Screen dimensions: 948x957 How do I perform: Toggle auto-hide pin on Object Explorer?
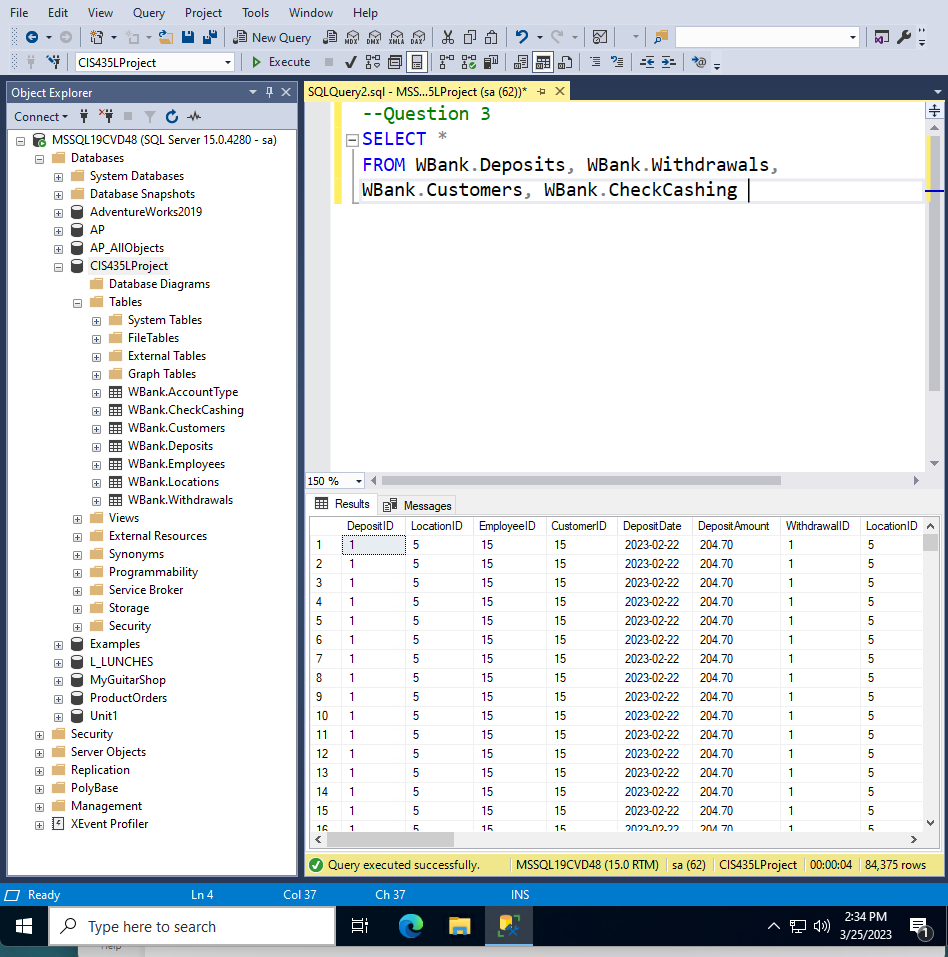[x=268, y=91]
